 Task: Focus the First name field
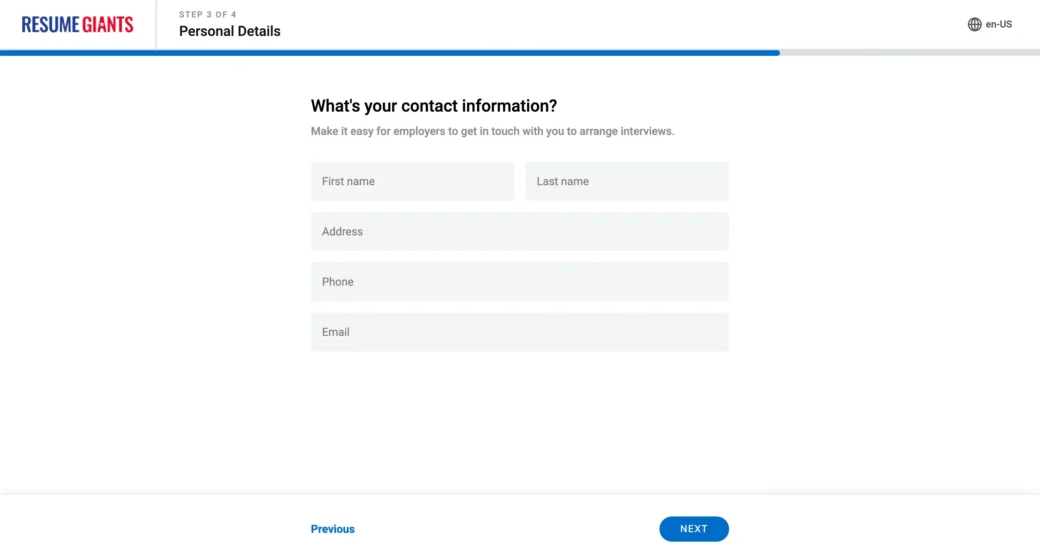pyautogui.click(x=412, y=181)
